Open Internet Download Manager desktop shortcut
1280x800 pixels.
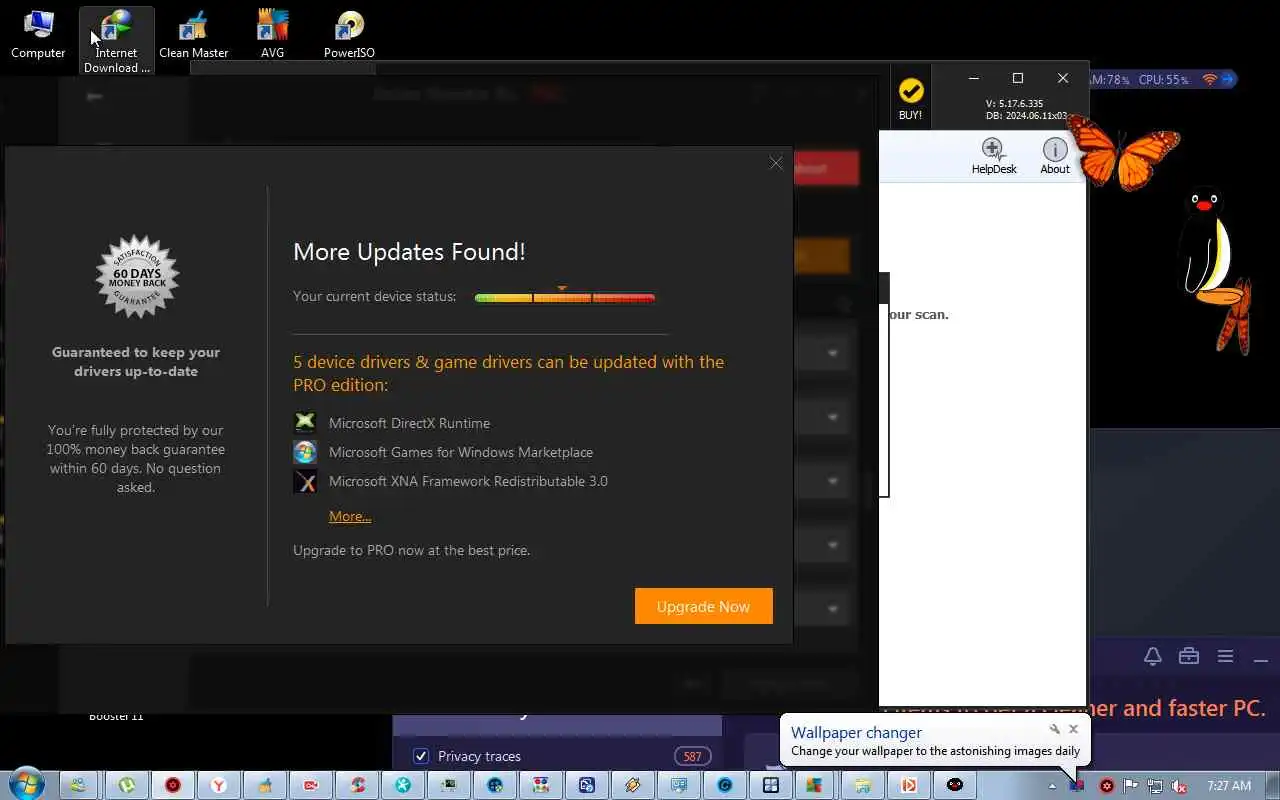point(117,40)
